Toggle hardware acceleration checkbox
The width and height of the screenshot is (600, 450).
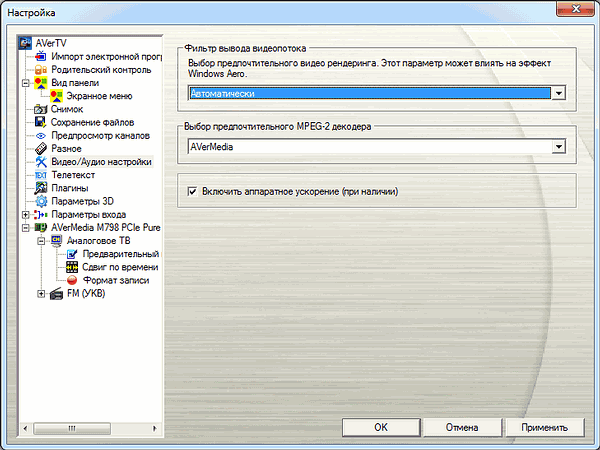click(x=192, y=191)
